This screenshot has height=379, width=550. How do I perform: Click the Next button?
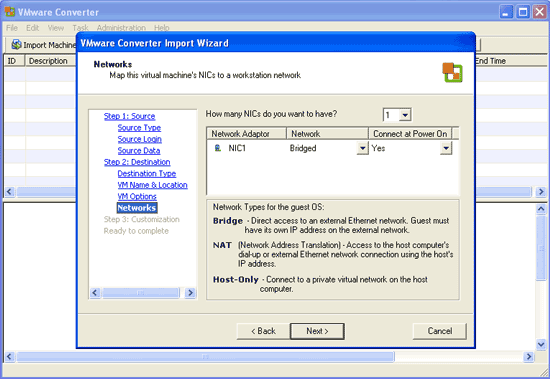click(x=317, y=331)
